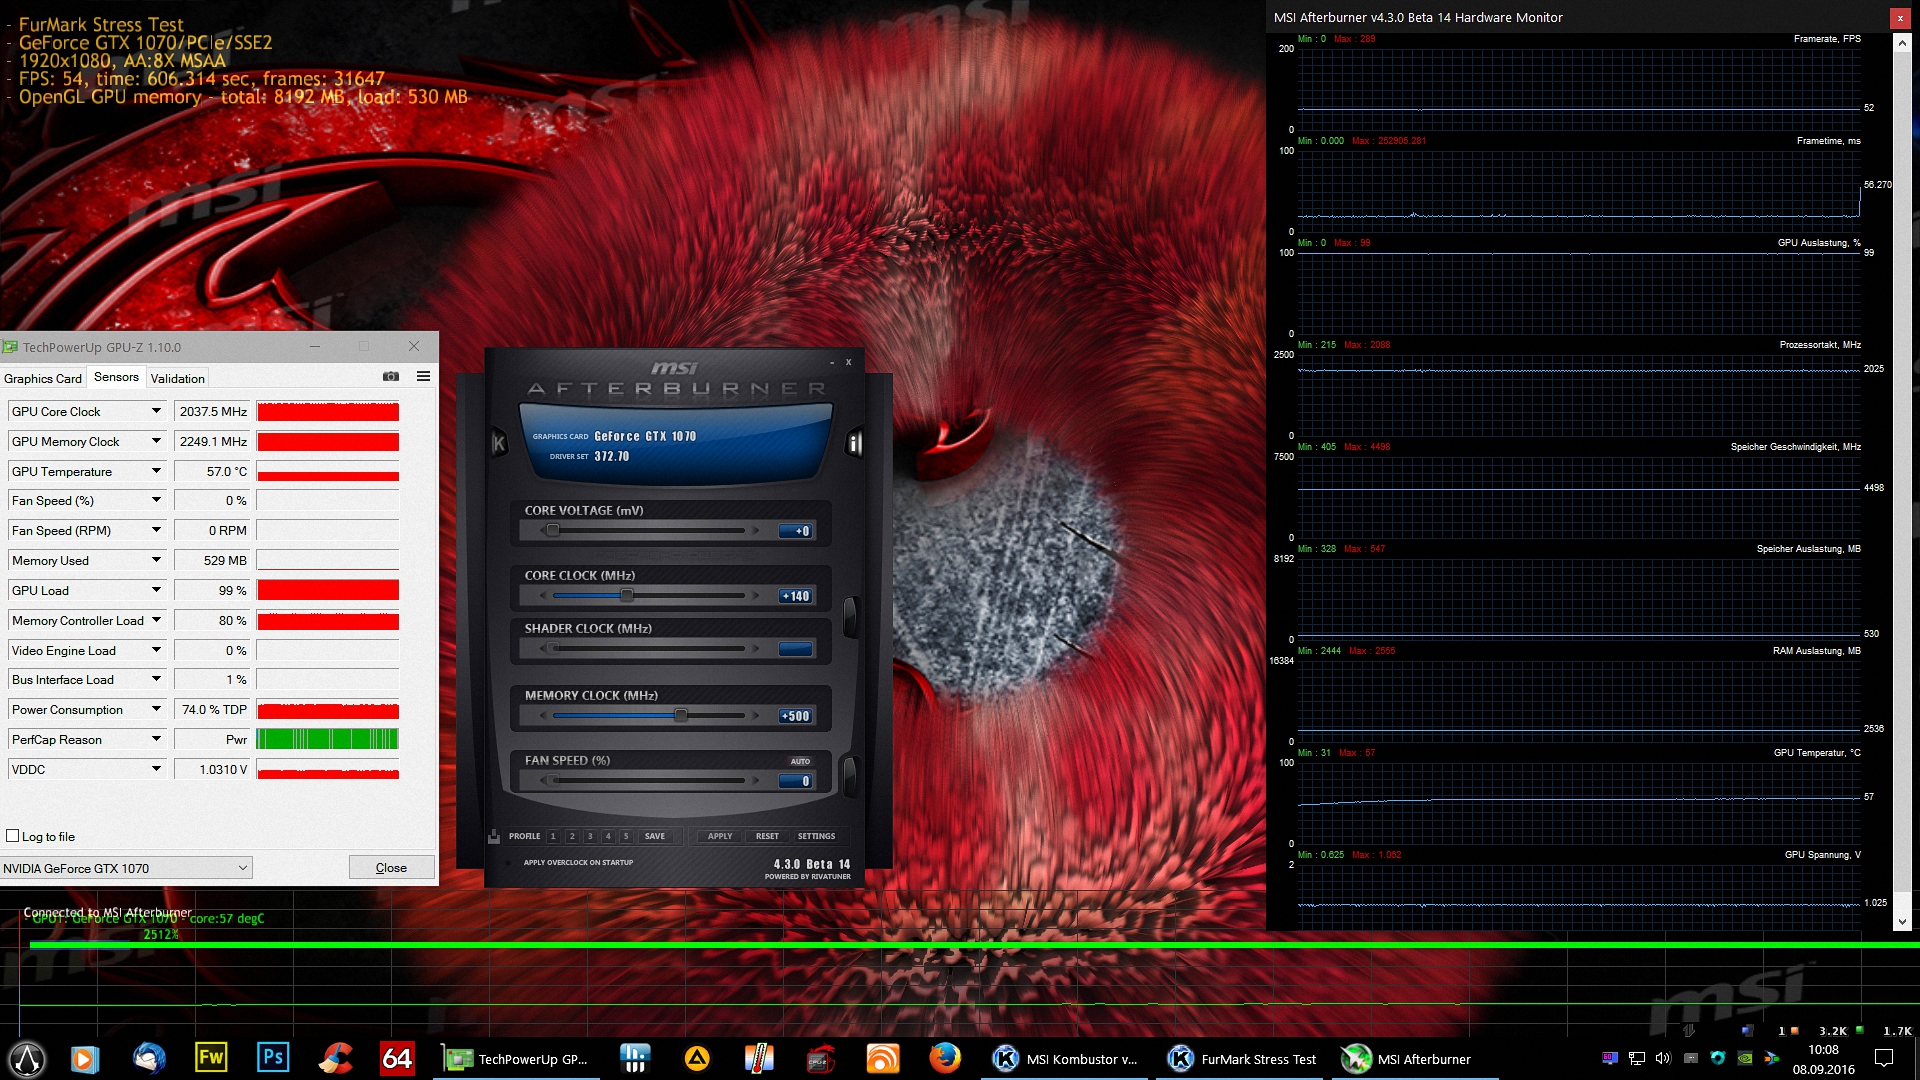The width and height of the screenshot is (1920, 1080).
Task: Expand the GPU Core Clock sensor dropdown
Action: pos(156,411)
